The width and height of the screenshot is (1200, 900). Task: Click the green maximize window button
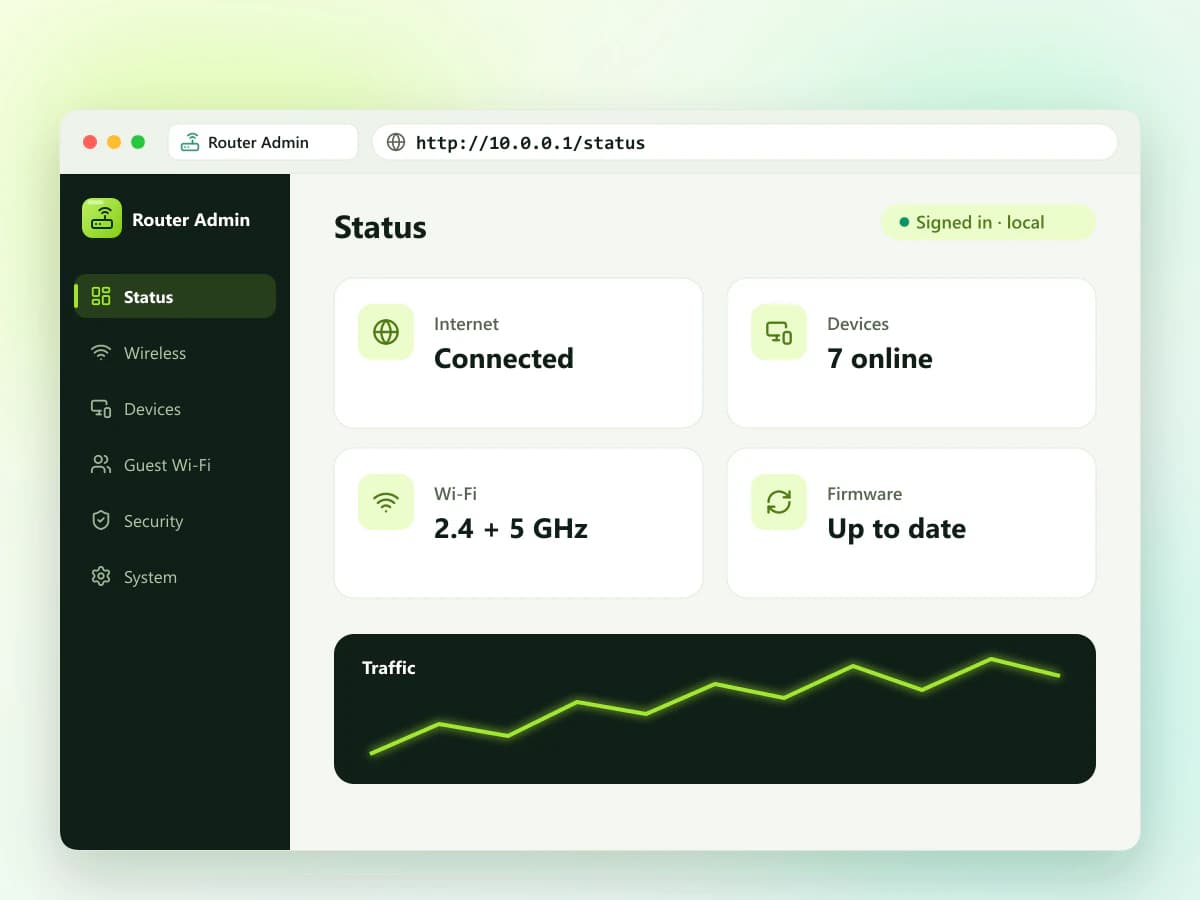[138, 142]
